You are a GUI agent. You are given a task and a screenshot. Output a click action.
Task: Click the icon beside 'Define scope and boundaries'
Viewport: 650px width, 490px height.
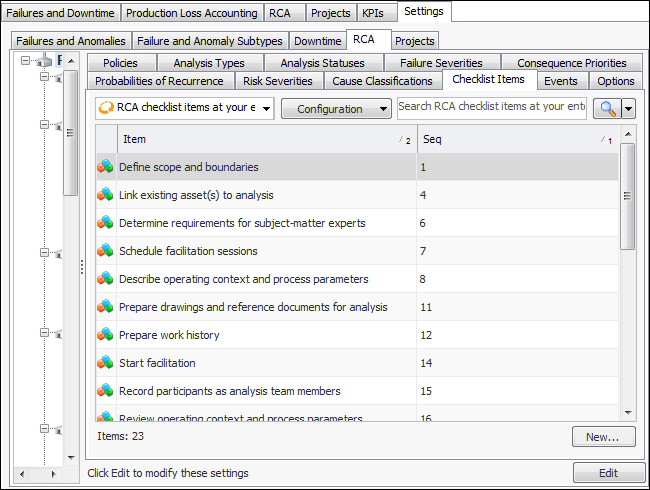point(105,167)
